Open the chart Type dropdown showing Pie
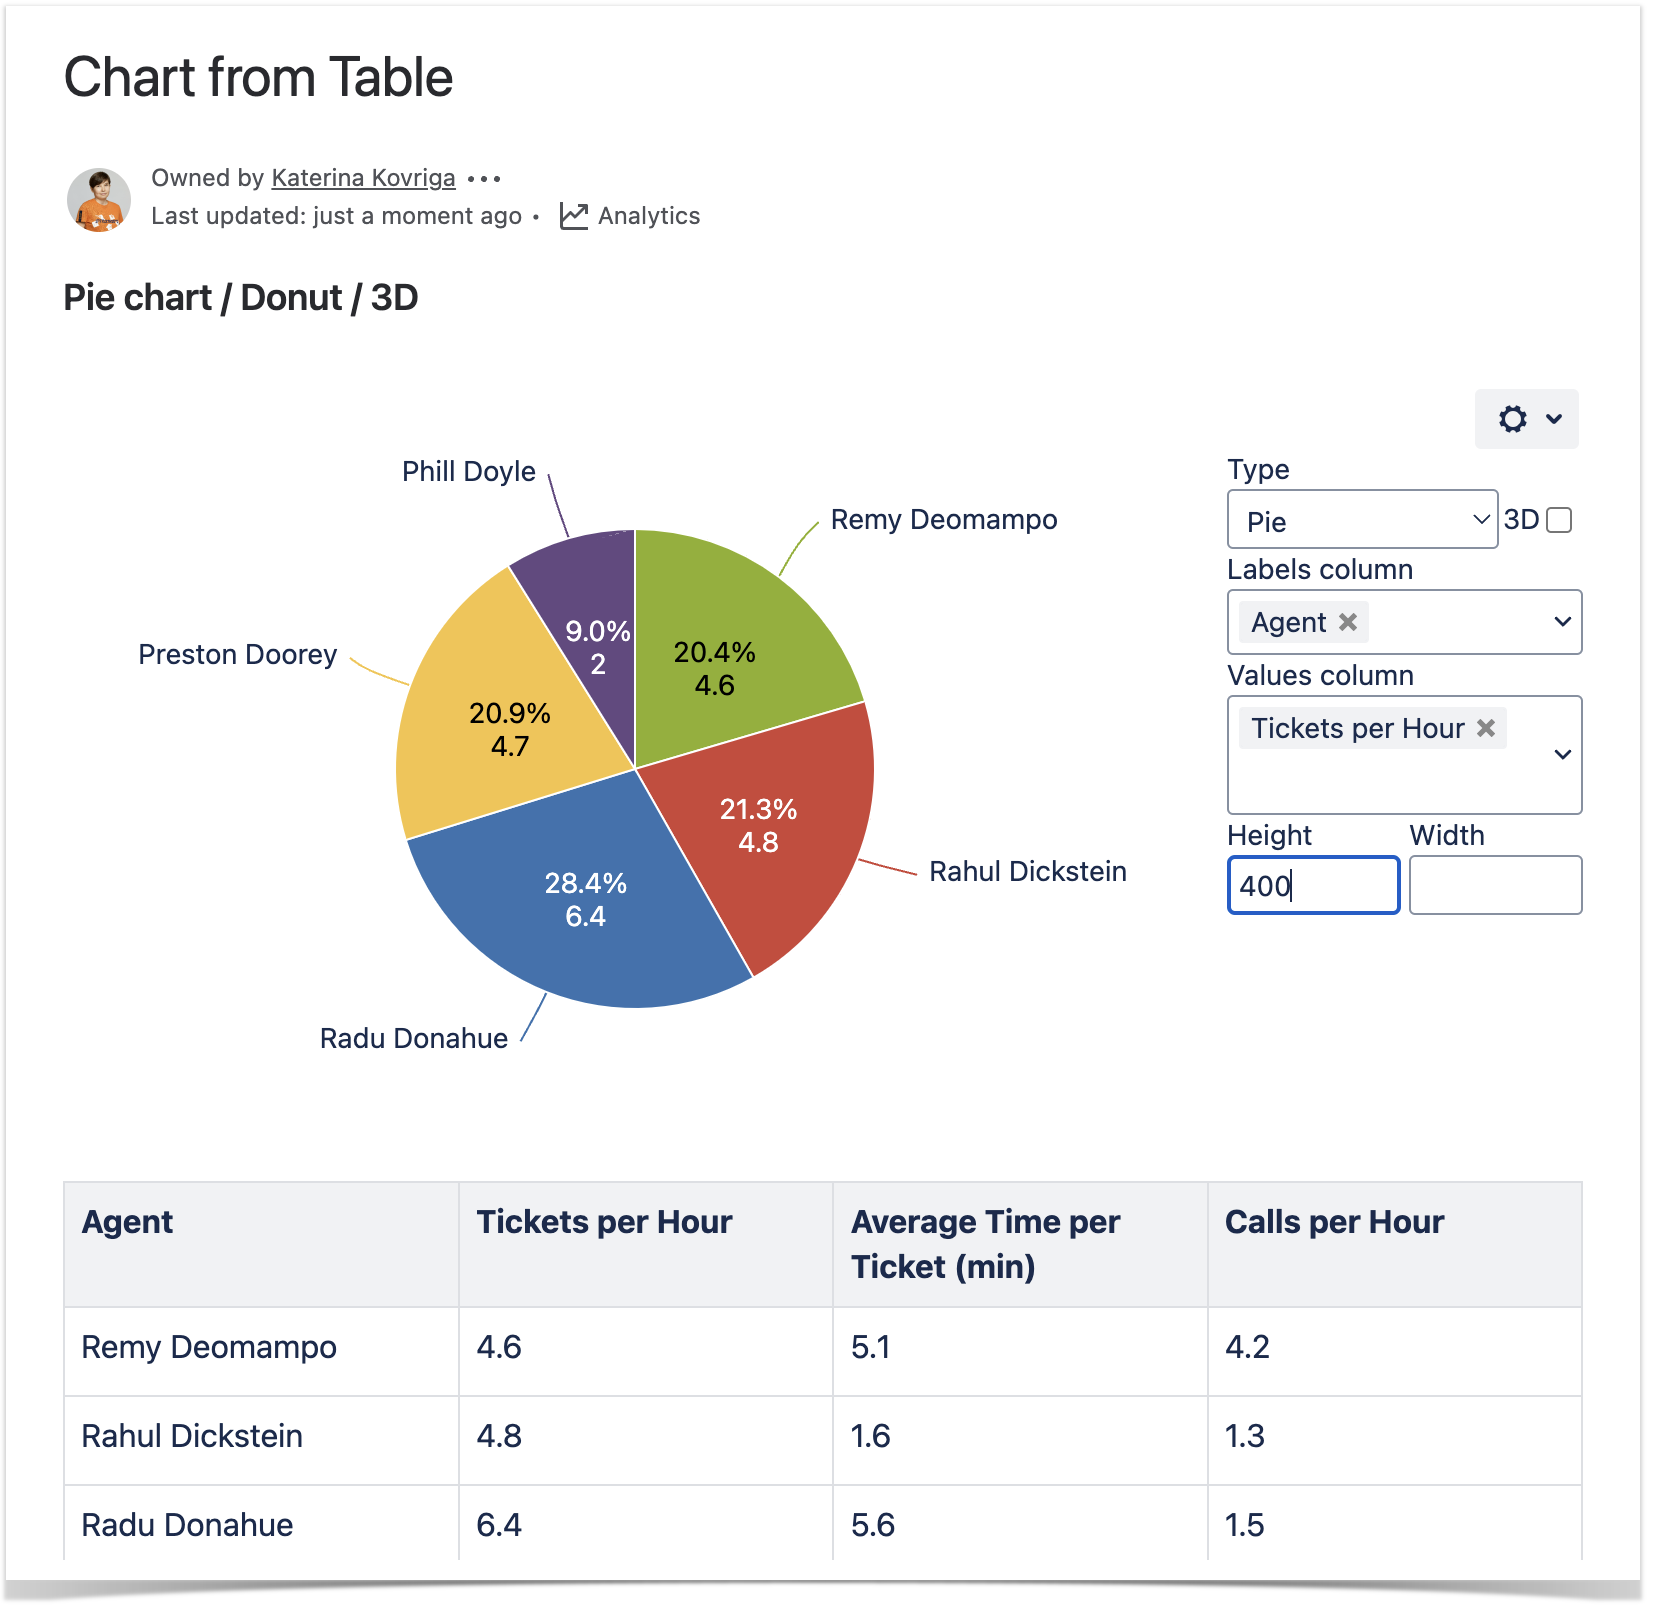 (1362, 520)
